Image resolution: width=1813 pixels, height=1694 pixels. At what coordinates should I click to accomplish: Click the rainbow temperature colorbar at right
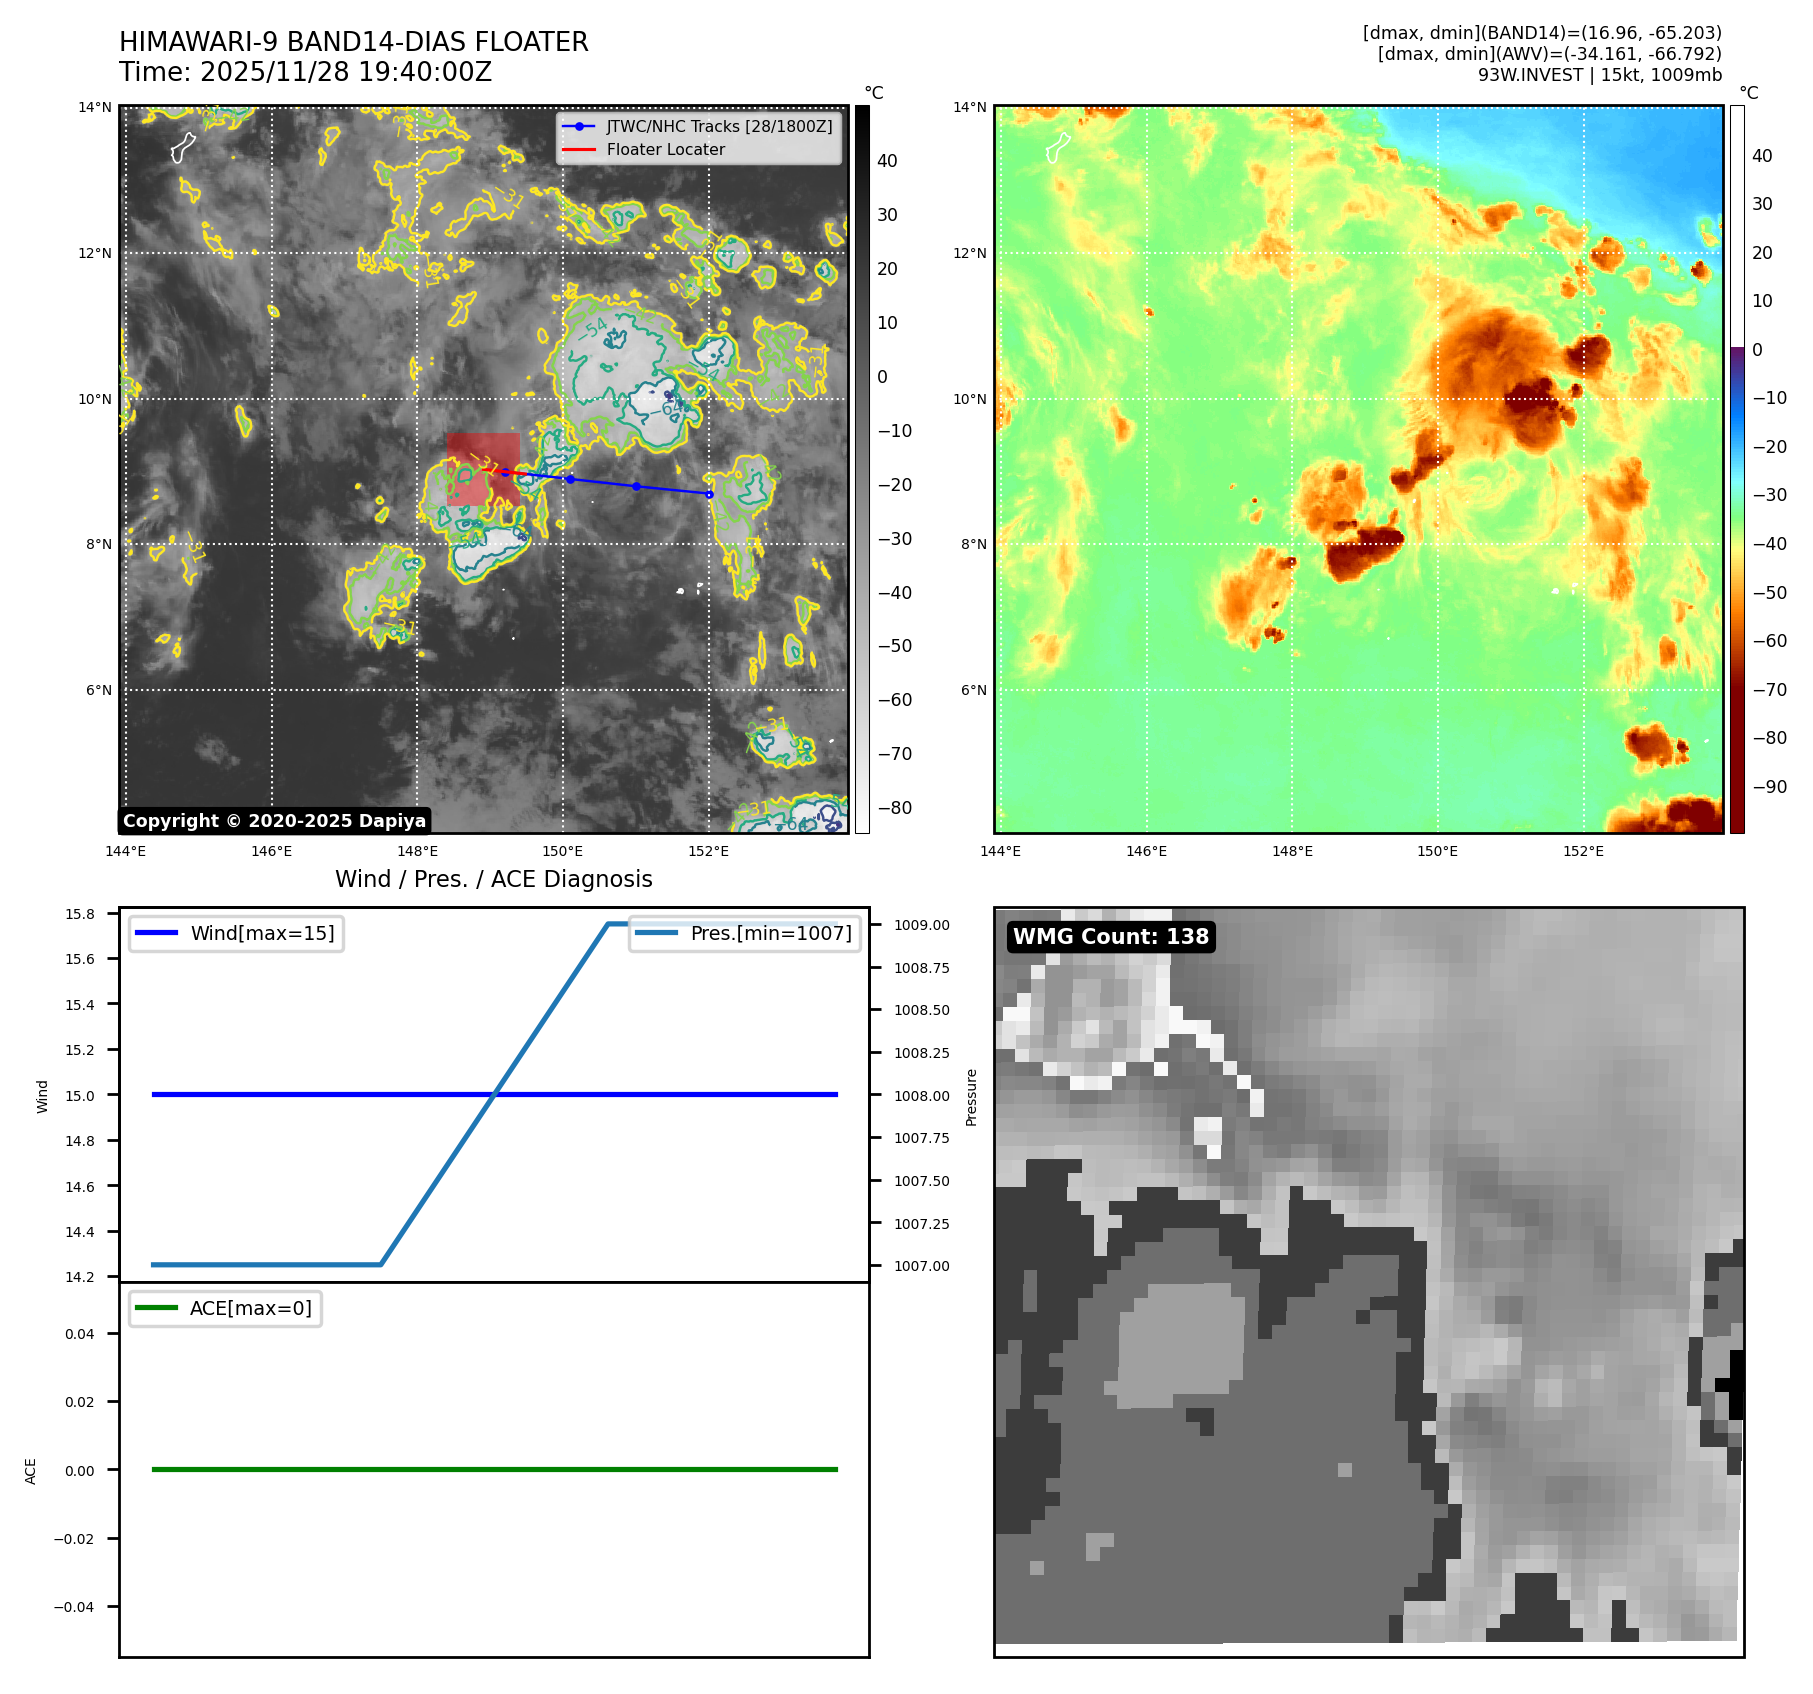pos(1737,469)
